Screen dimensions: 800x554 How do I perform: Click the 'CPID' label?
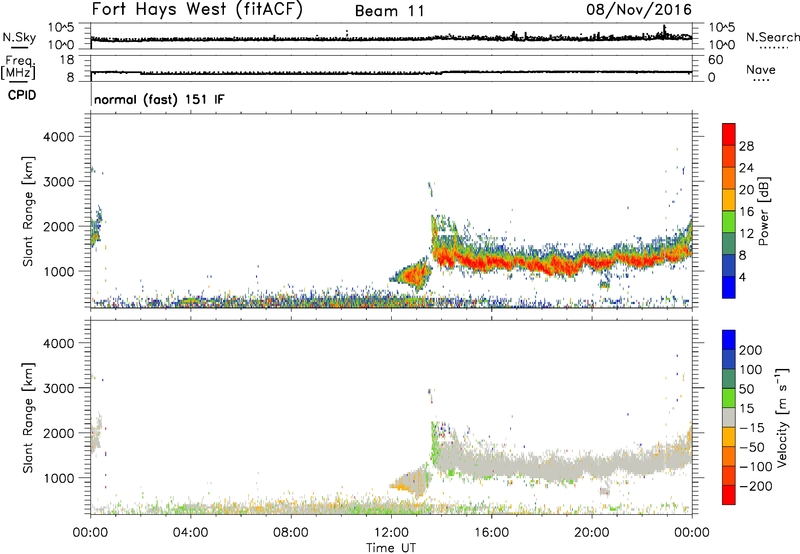22,95
